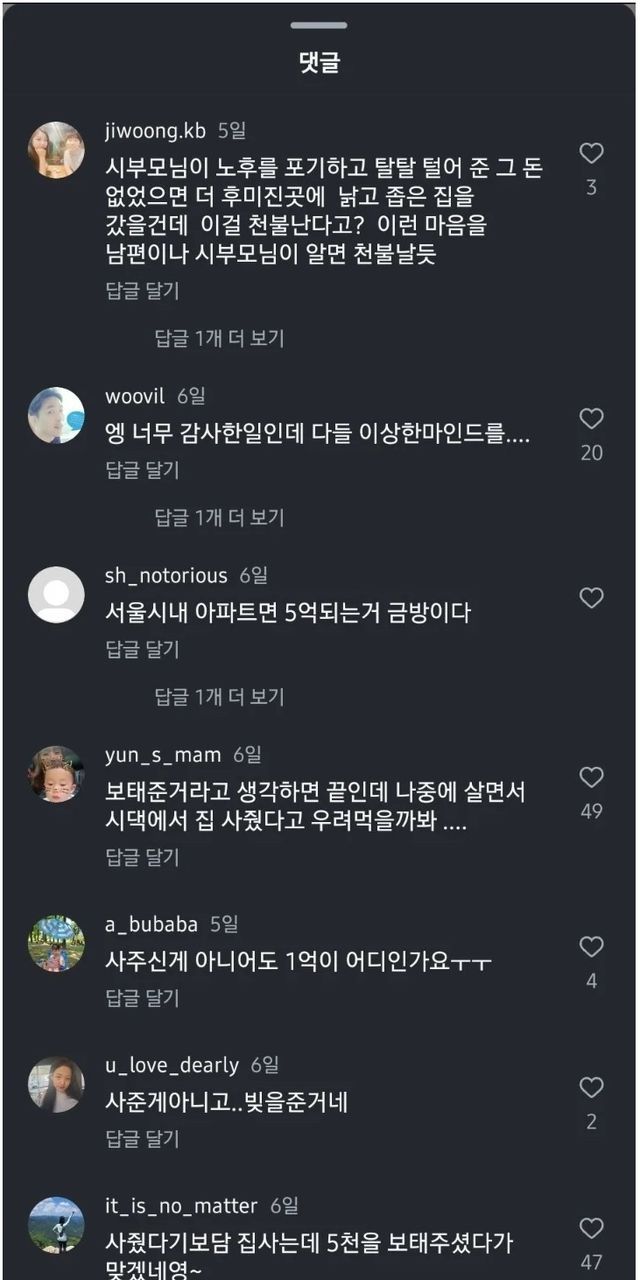This screenshot has width=640, height=1280.
Task: Tap the heart on u_love_dearly's comment
Action: [592, 1087]
